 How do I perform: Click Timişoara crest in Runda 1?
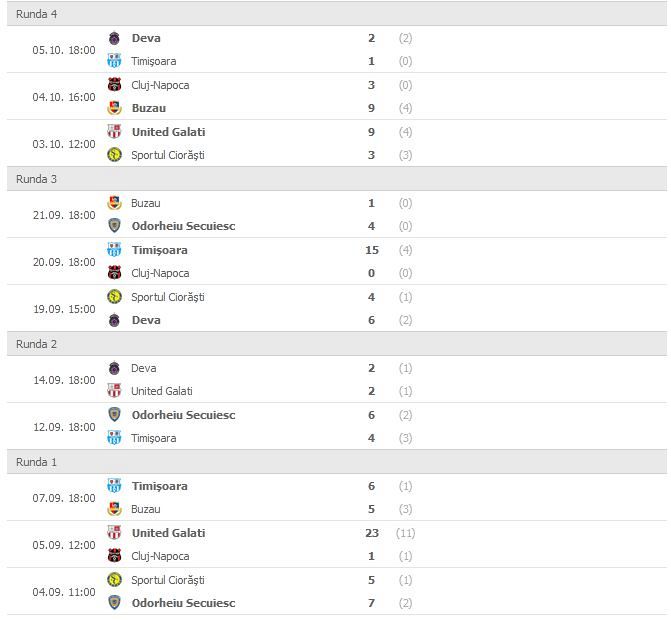click(x=114, y=486)
